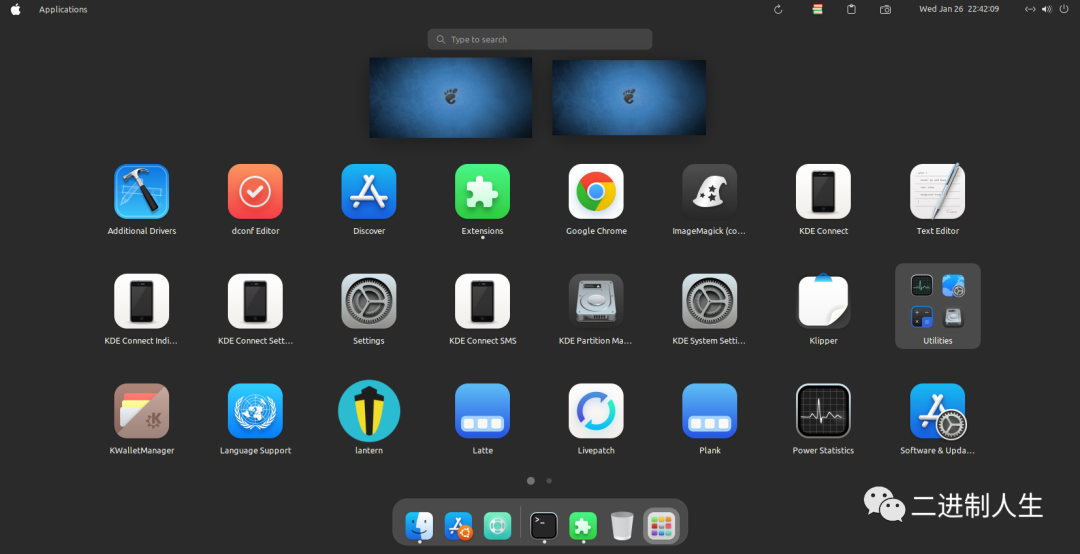Screen dimensions: 1080x554
Task: Open the Text Editor app
Action: pos(937,192)
